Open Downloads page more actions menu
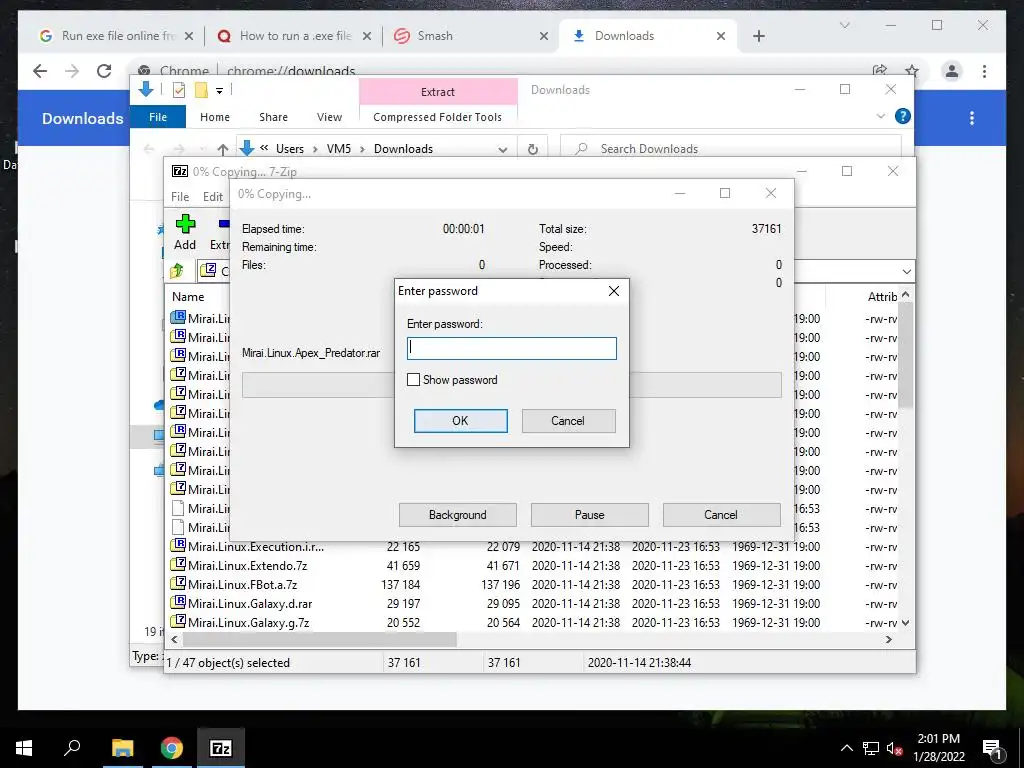This screenshot has height=768, width=1024. pyautogui.click(x=972, y=118)
